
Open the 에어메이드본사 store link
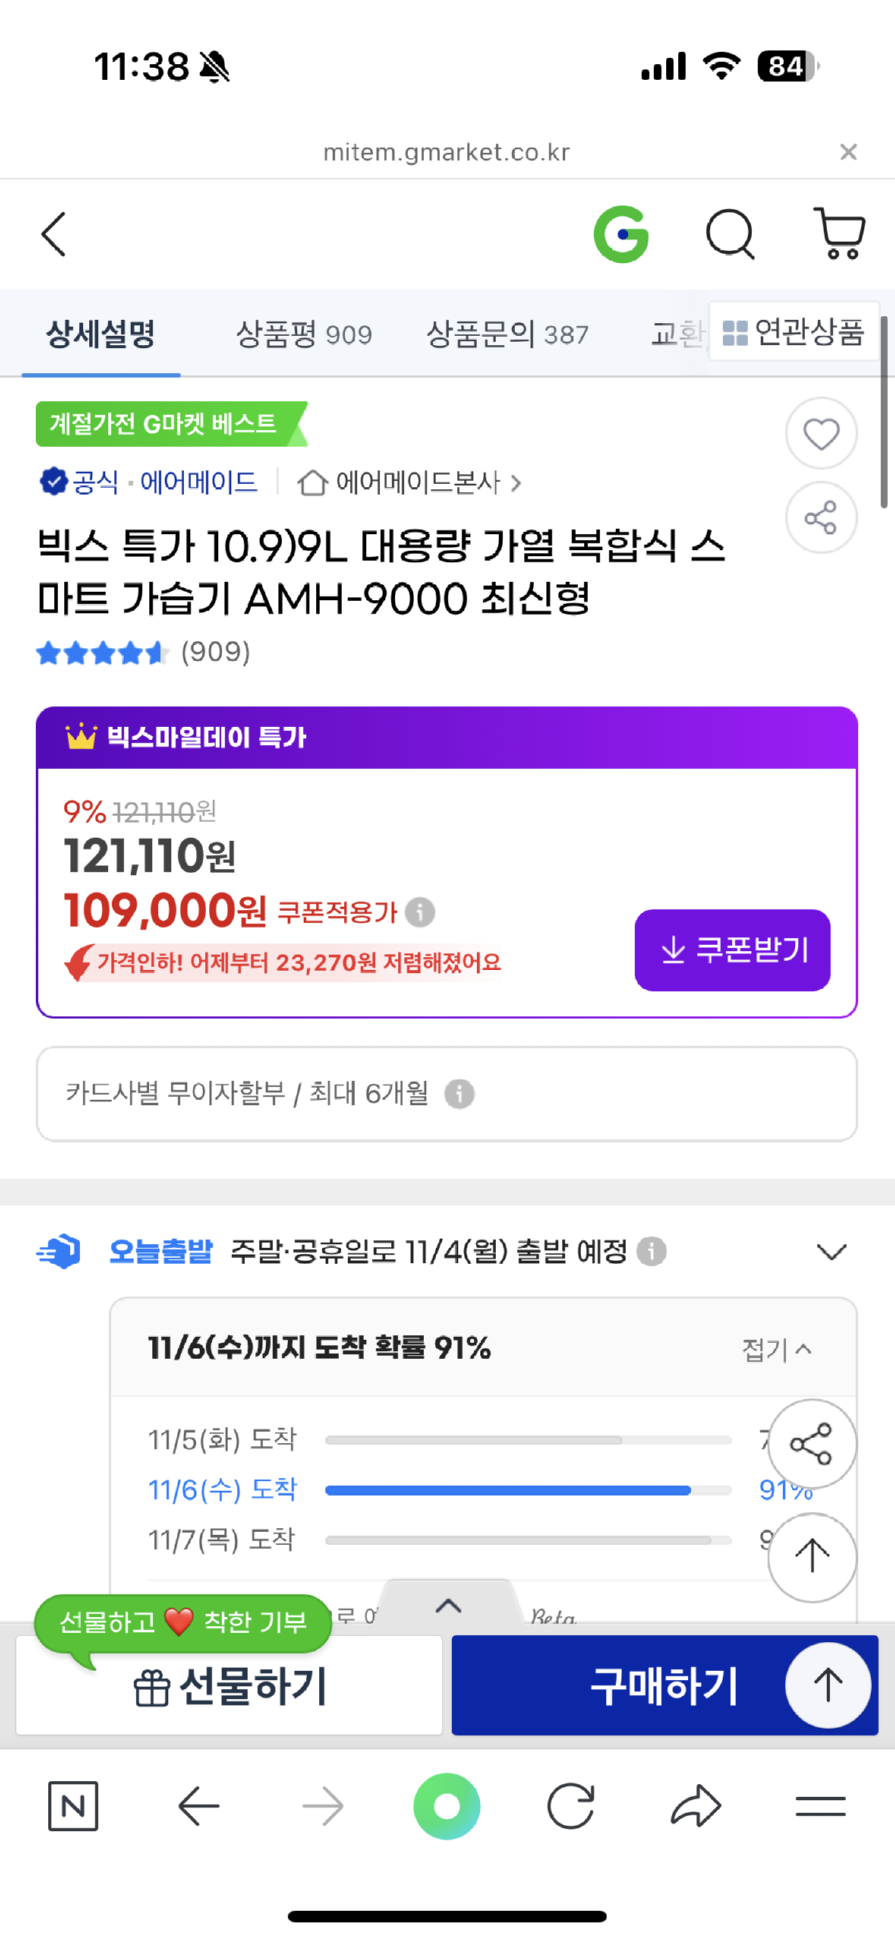point(410,483)
